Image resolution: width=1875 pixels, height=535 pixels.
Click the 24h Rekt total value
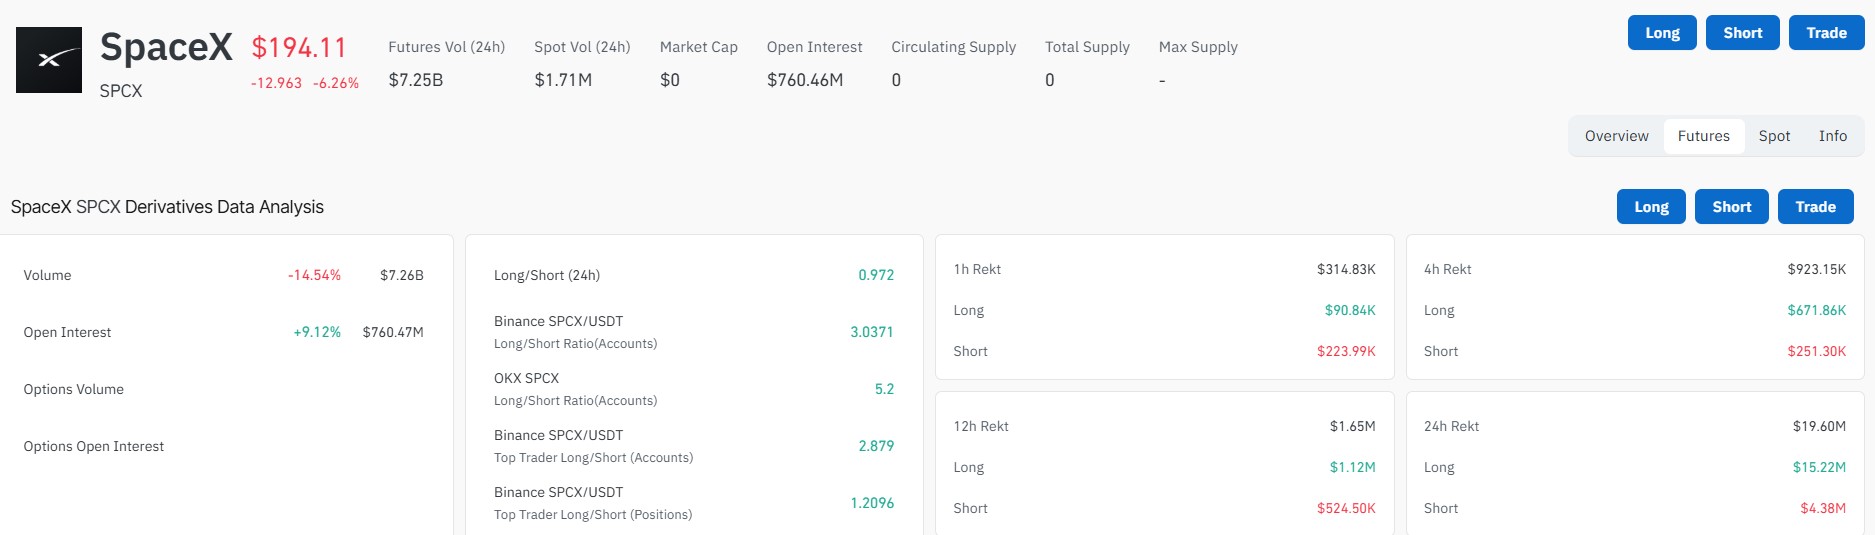pyautogui.click(x=1819, y=426)
